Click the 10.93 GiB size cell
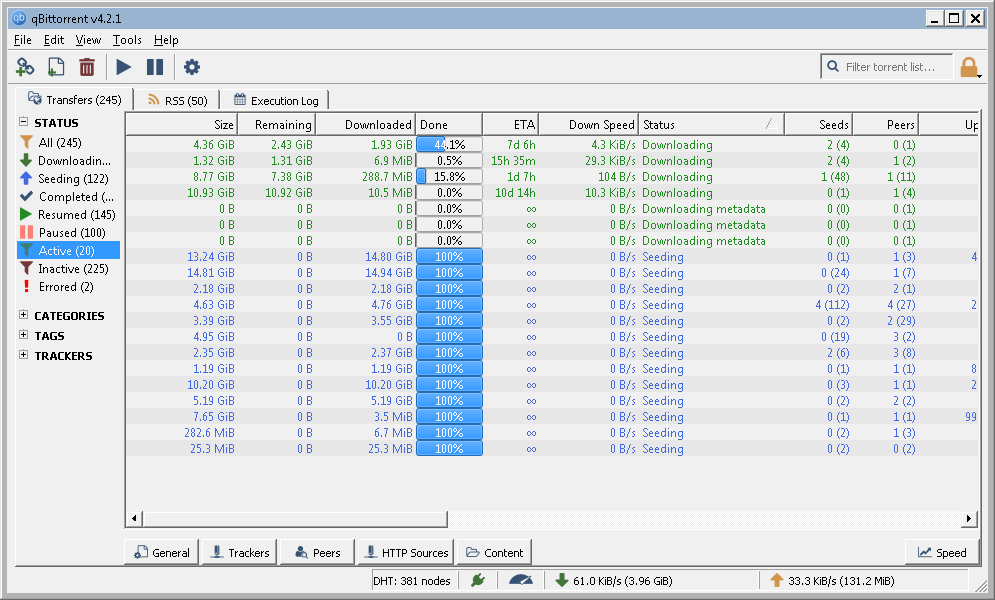This screenshot has width=995, height=600. [x=211, y=192]
